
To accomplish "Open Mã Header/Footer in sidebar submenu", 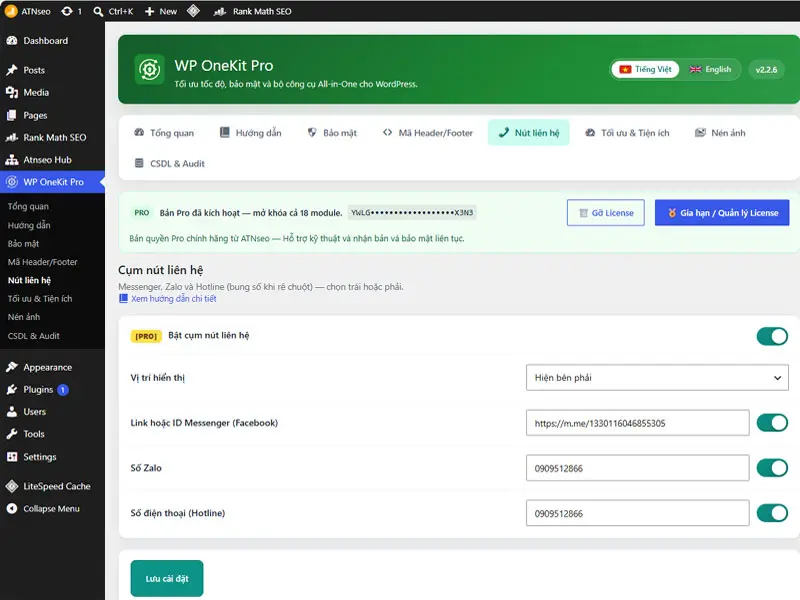I will click(x=43, y=262).
